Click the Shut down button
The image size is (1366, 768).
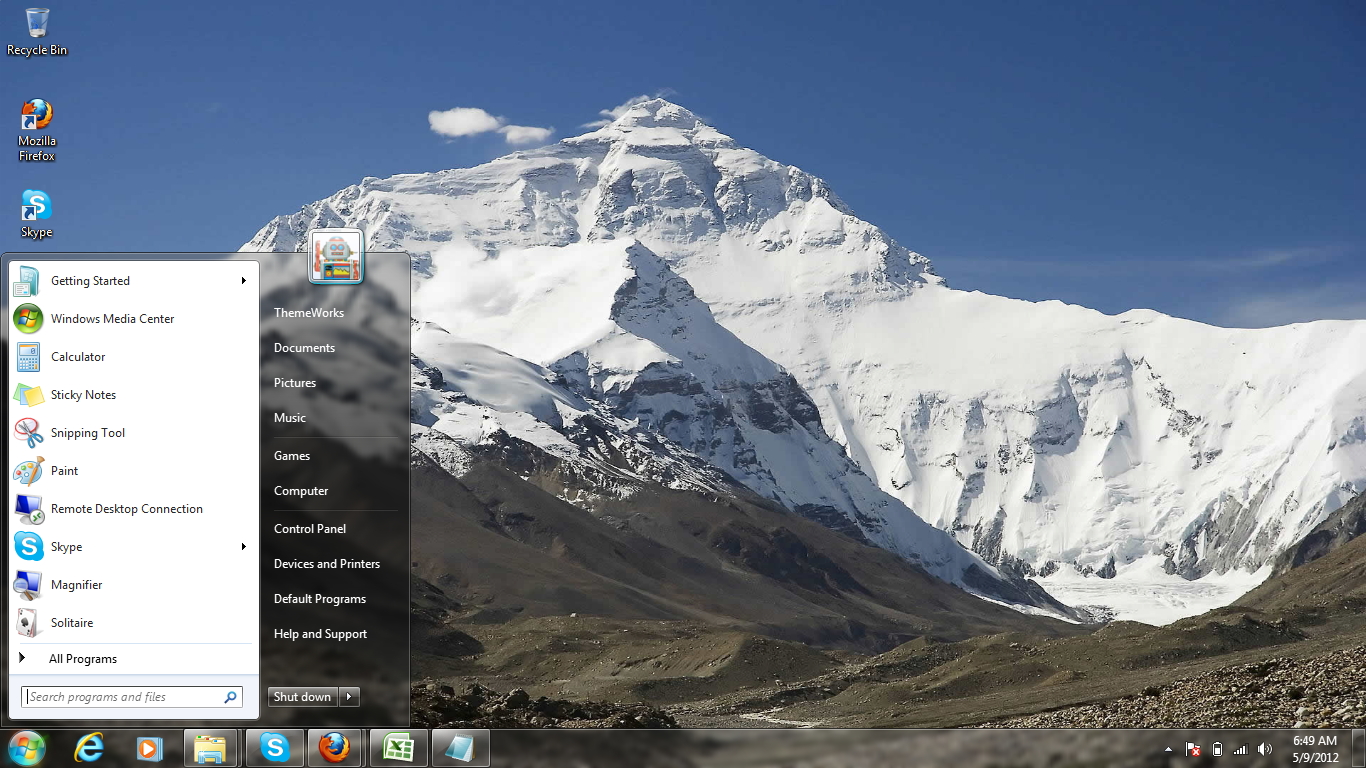pos(302,696)
